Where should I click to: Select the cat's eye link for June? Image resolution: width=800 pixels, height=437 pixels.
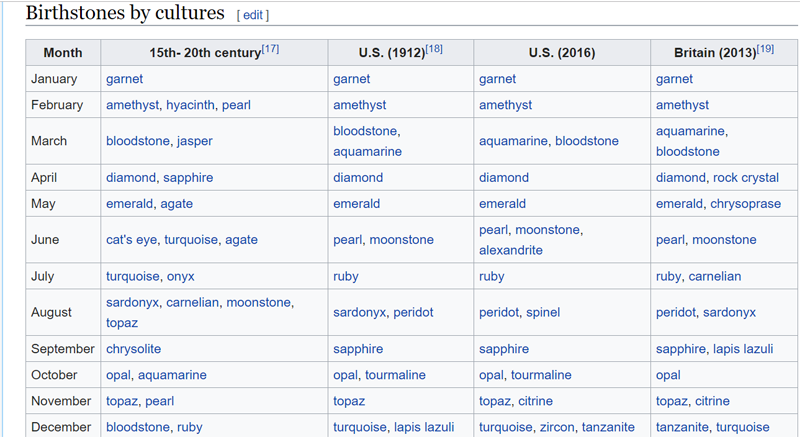coord(130,240)
